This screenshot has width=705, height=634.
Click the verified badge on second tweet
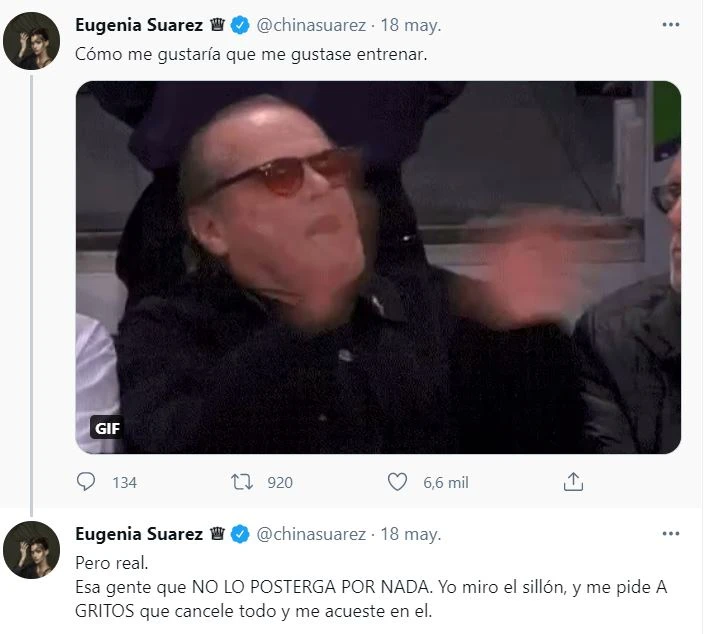[x=240, y=534]
